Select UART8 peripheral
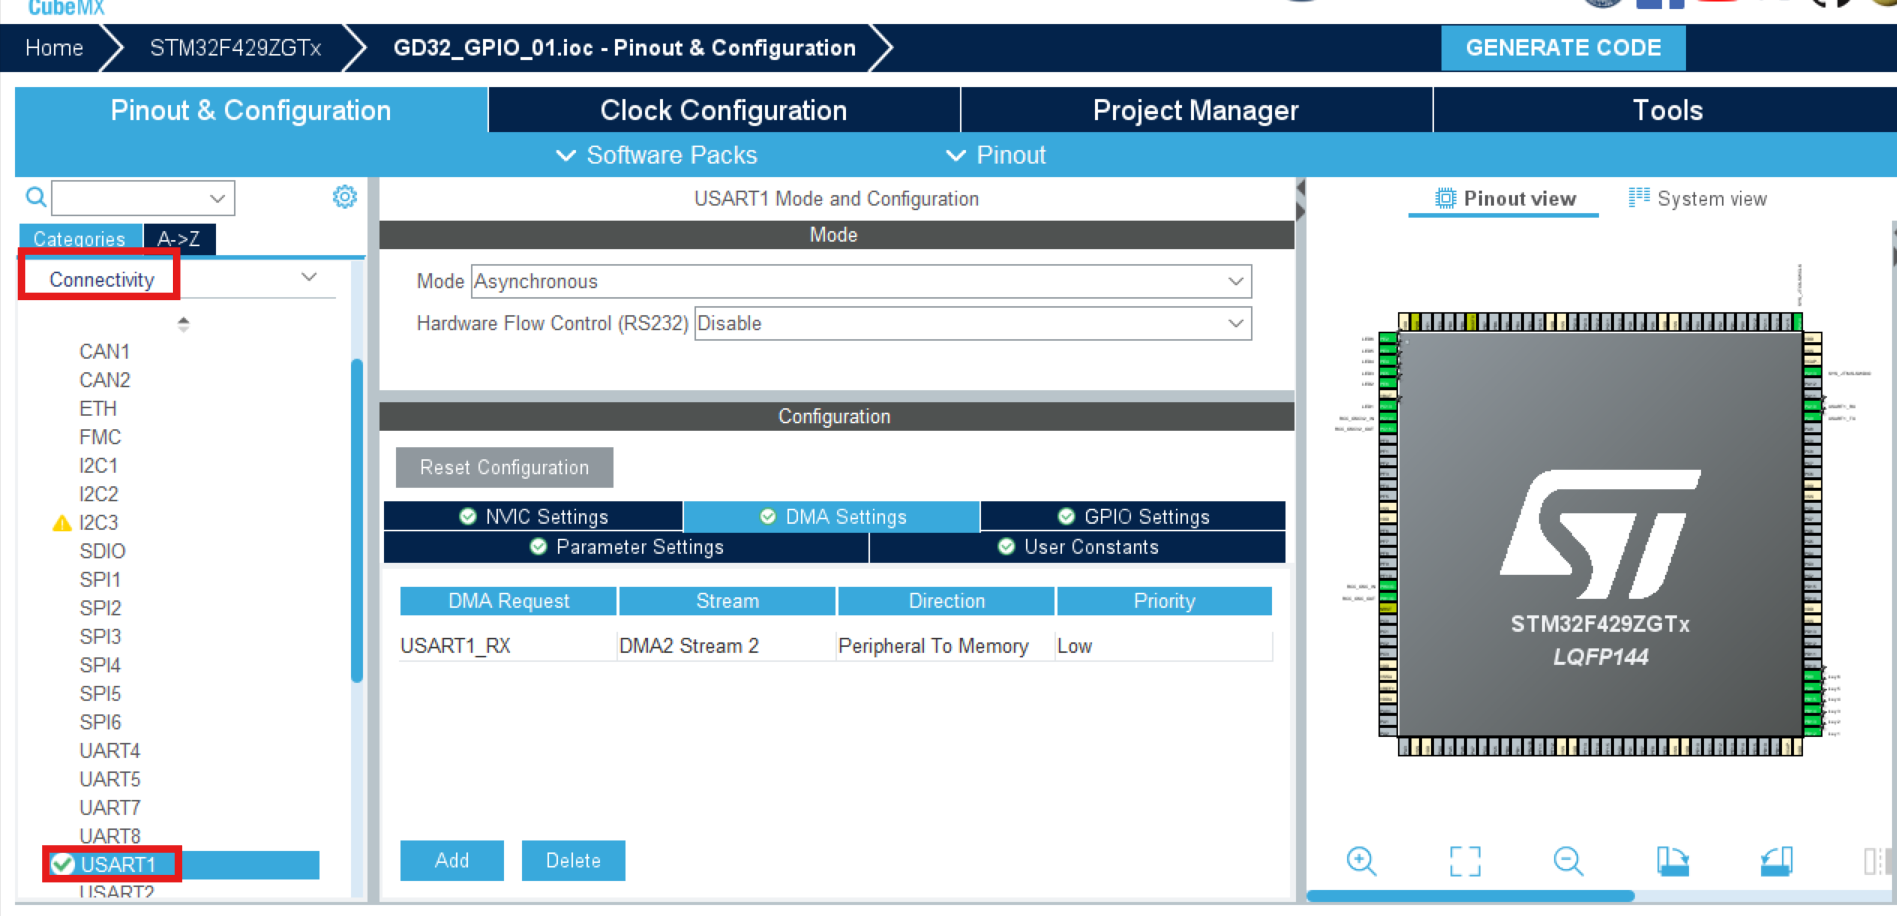Viewport: 1897px width, 916px height. [x=110, y=836]
